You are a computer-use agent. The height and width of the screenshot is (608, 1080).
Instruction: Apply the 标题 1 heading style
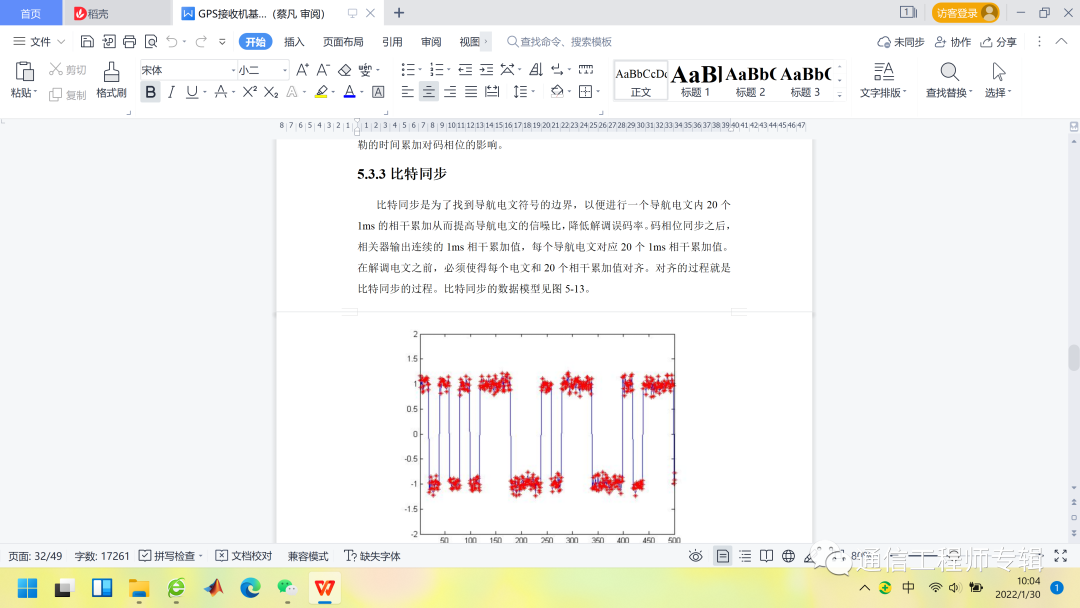pos(696,81)
